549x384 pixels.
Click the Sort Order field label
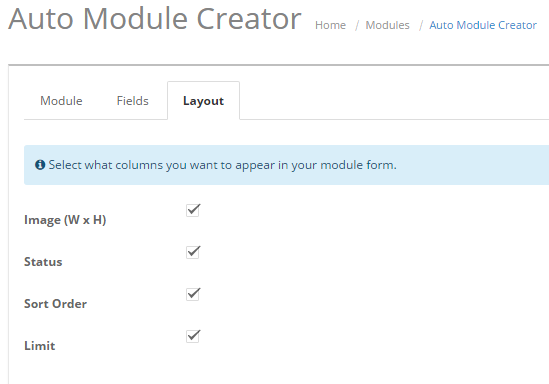(x=55, y=304)
